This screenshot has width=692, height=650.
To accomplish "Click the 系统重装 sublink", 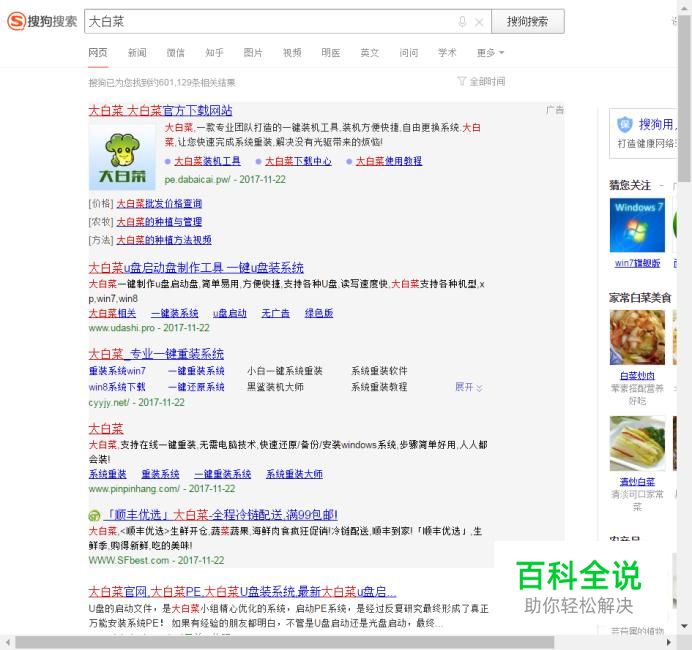I will coord(108,474).
